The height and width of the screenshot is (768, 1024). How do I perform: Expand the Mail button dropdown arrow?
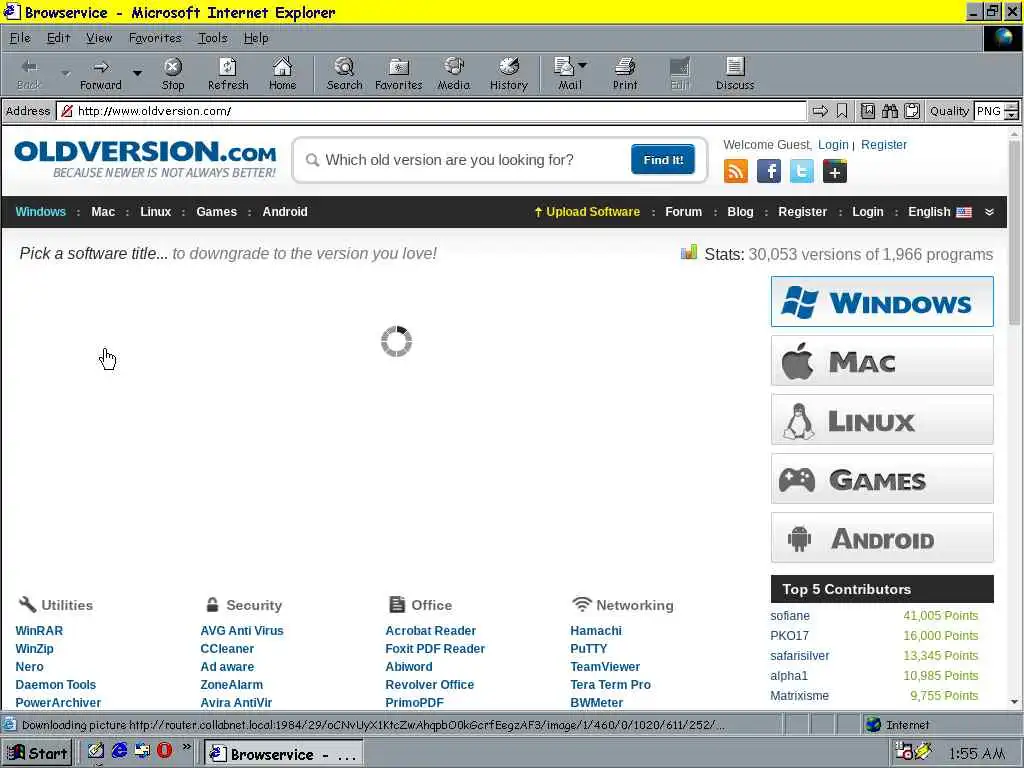[x=583, y=65]
